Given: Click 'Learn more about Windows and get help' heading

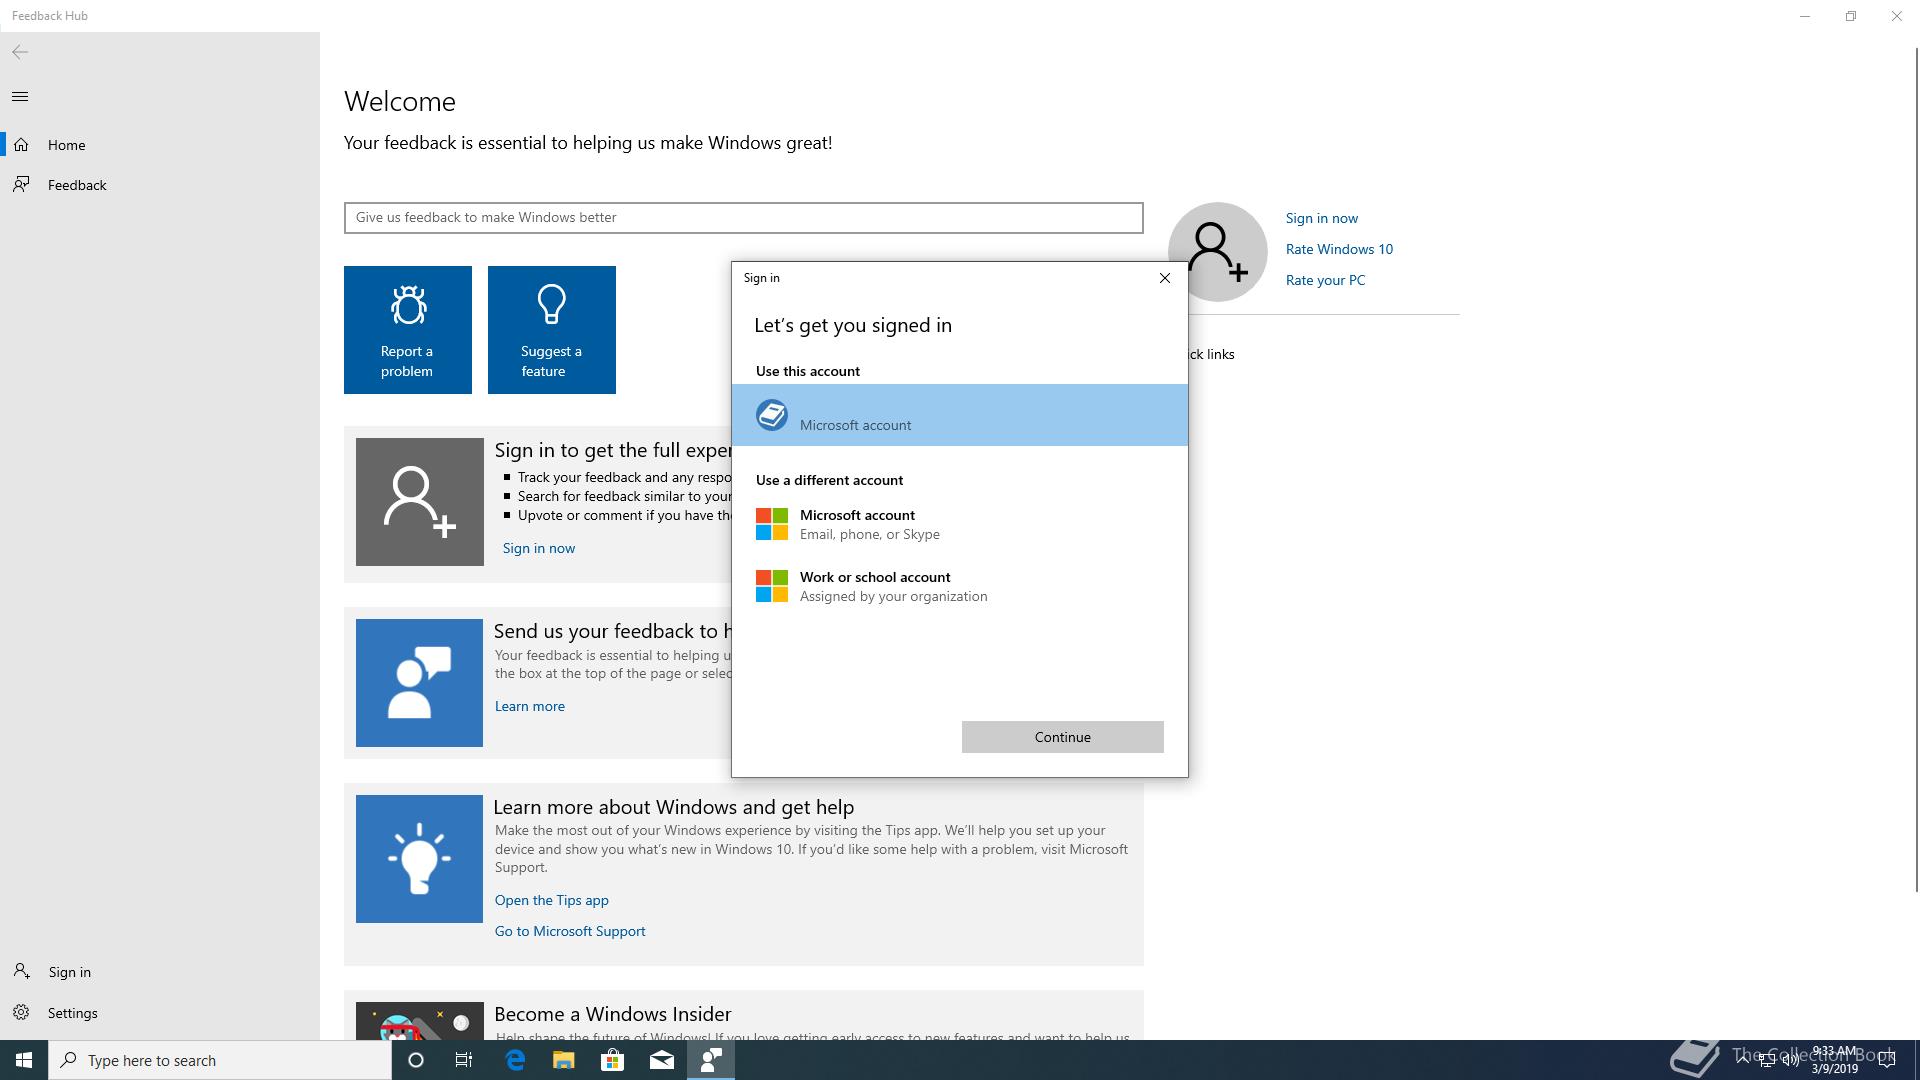Looking at the screenshot, I should point(674,807).
